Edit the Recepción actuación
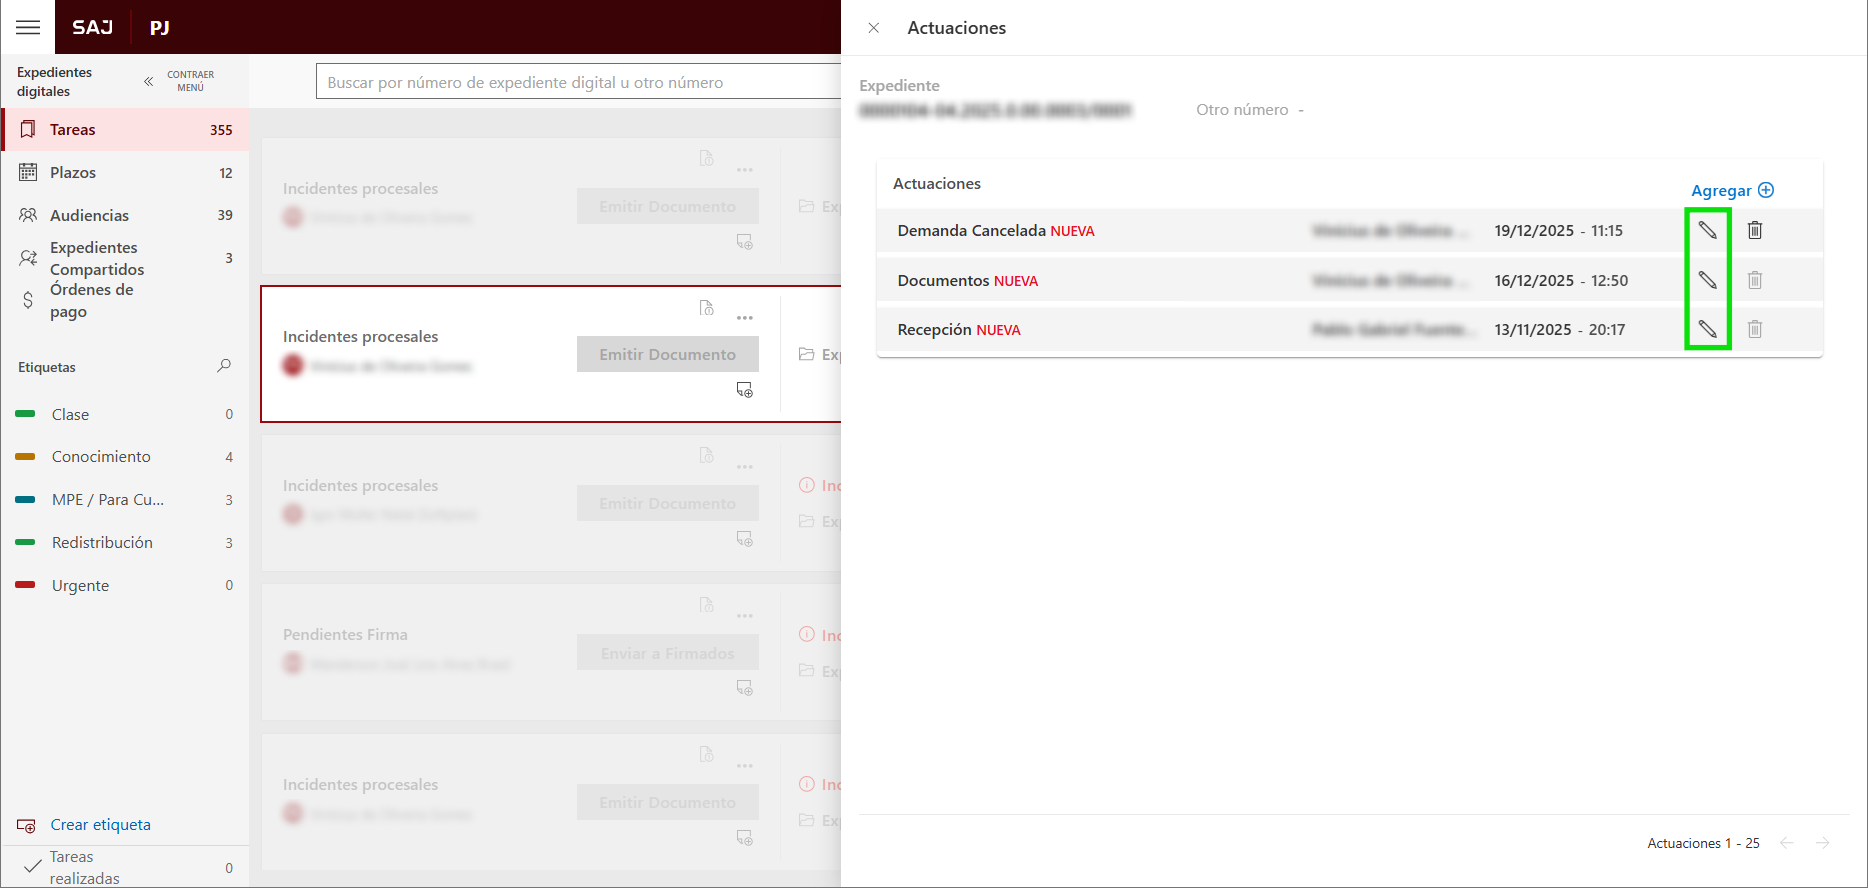This screenshot has width=1868, height=888. 1708,329
